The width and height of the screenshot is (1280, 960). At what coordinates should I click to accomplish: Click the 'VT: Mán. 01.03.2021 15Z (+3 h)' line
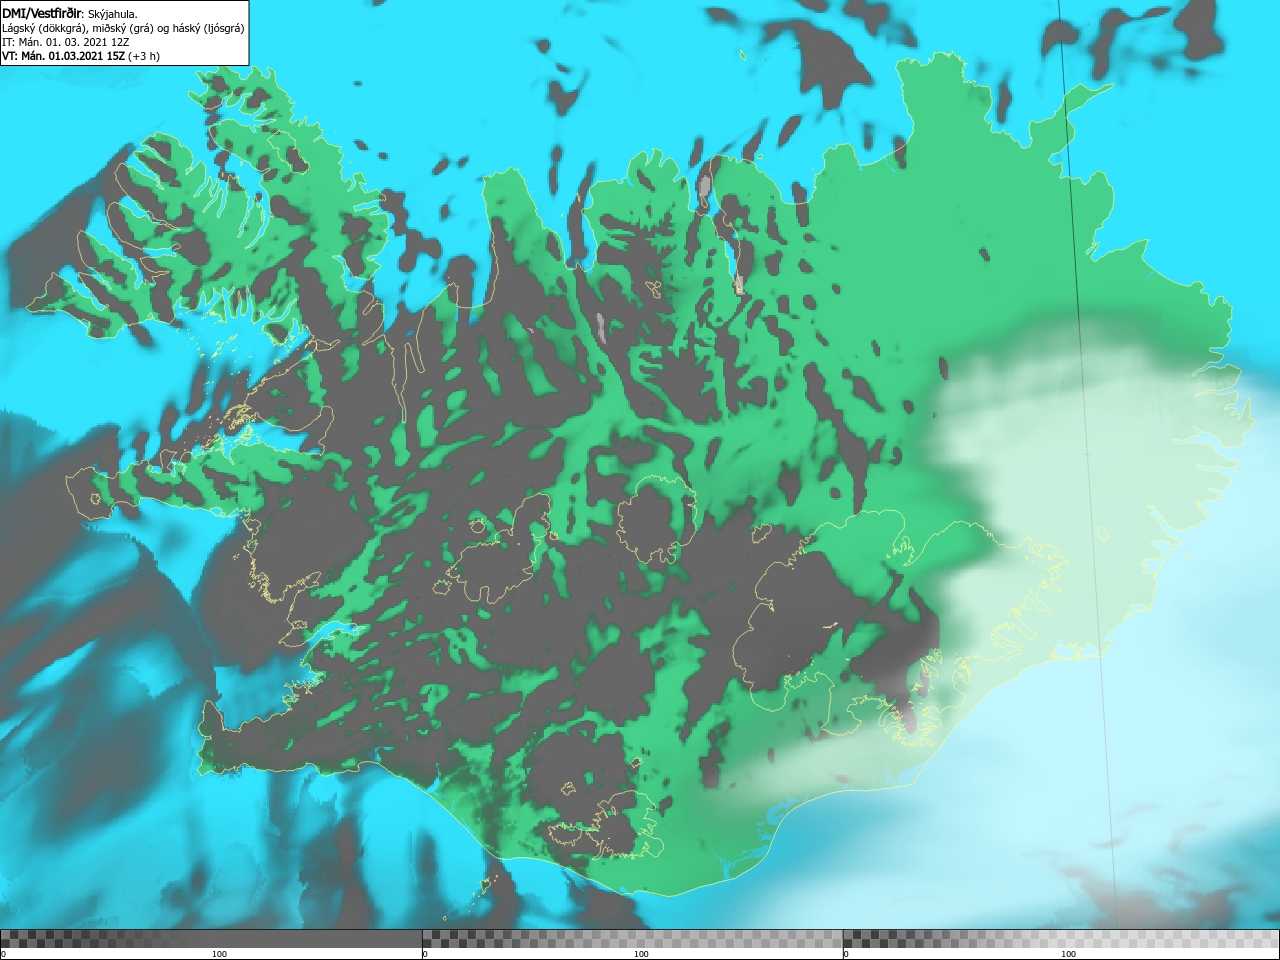[x=80, y=56]
